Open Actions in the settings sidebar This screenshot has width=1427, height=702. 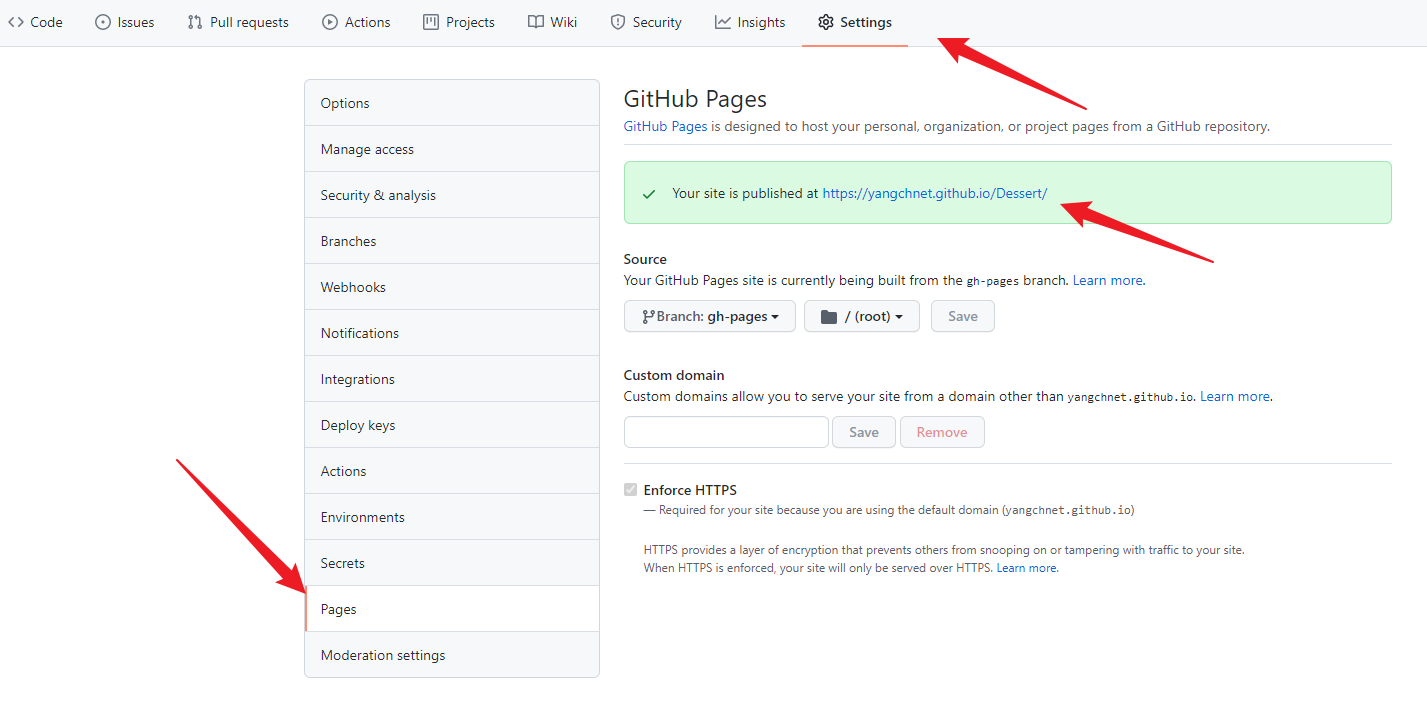(452, 471)
